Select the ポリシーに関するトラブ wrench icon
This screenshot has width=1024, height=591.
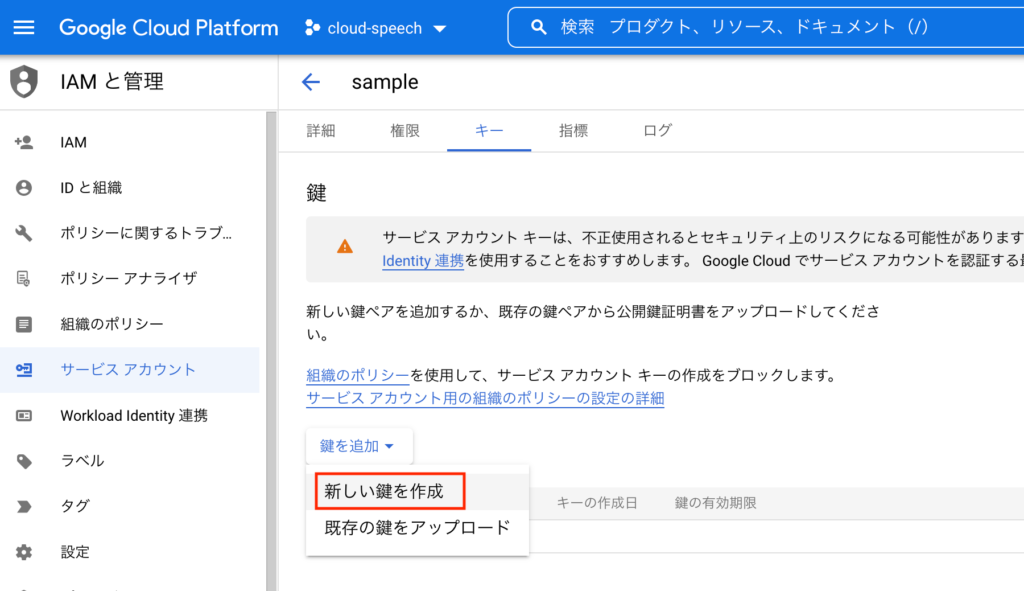pyautogui.click(x=25, y=232)
